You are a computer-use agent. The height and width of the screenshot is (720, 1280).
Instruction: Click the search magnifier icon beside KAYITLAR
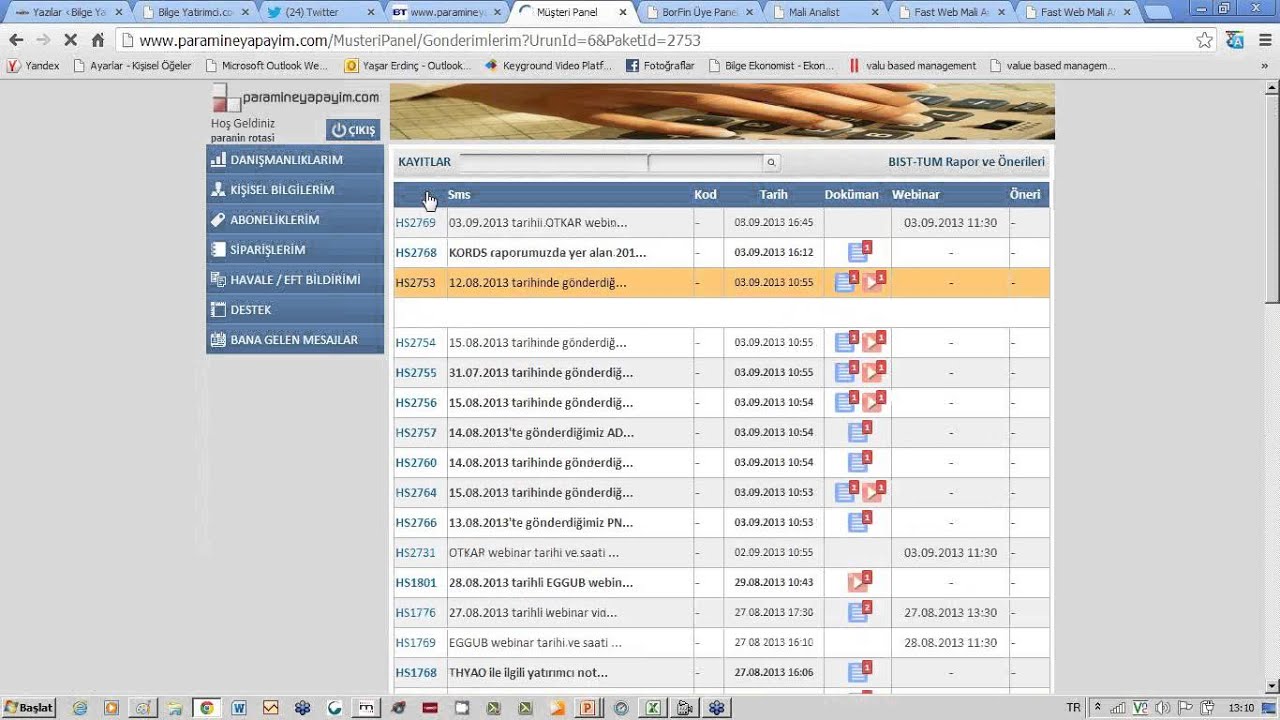(x=771, y=162)
